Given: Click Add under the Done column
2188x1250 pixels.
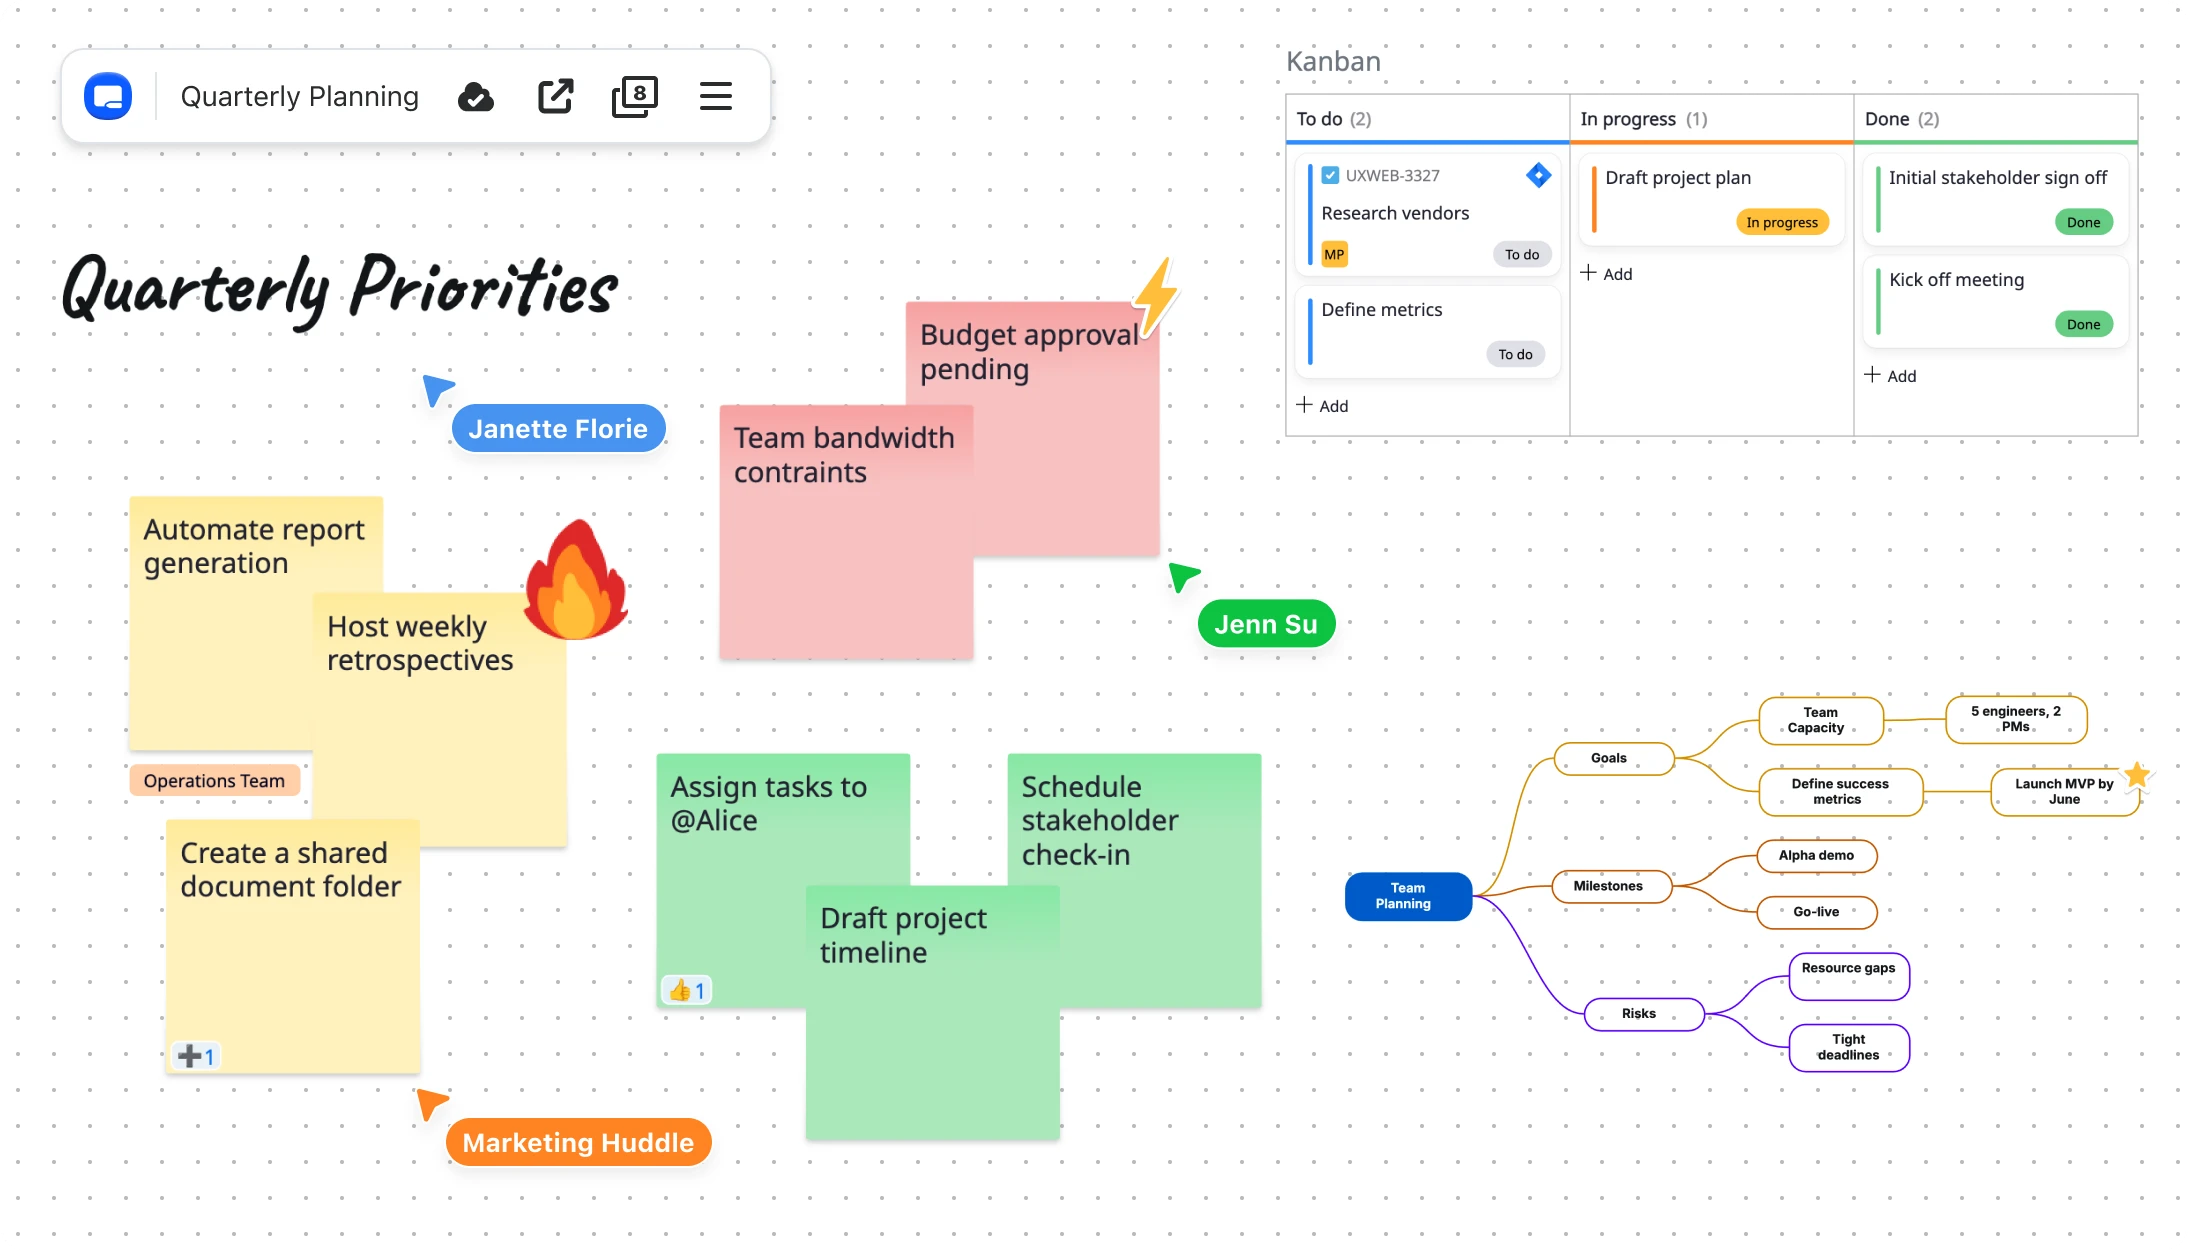Looking at the screenshot, I should (1891, 375).
